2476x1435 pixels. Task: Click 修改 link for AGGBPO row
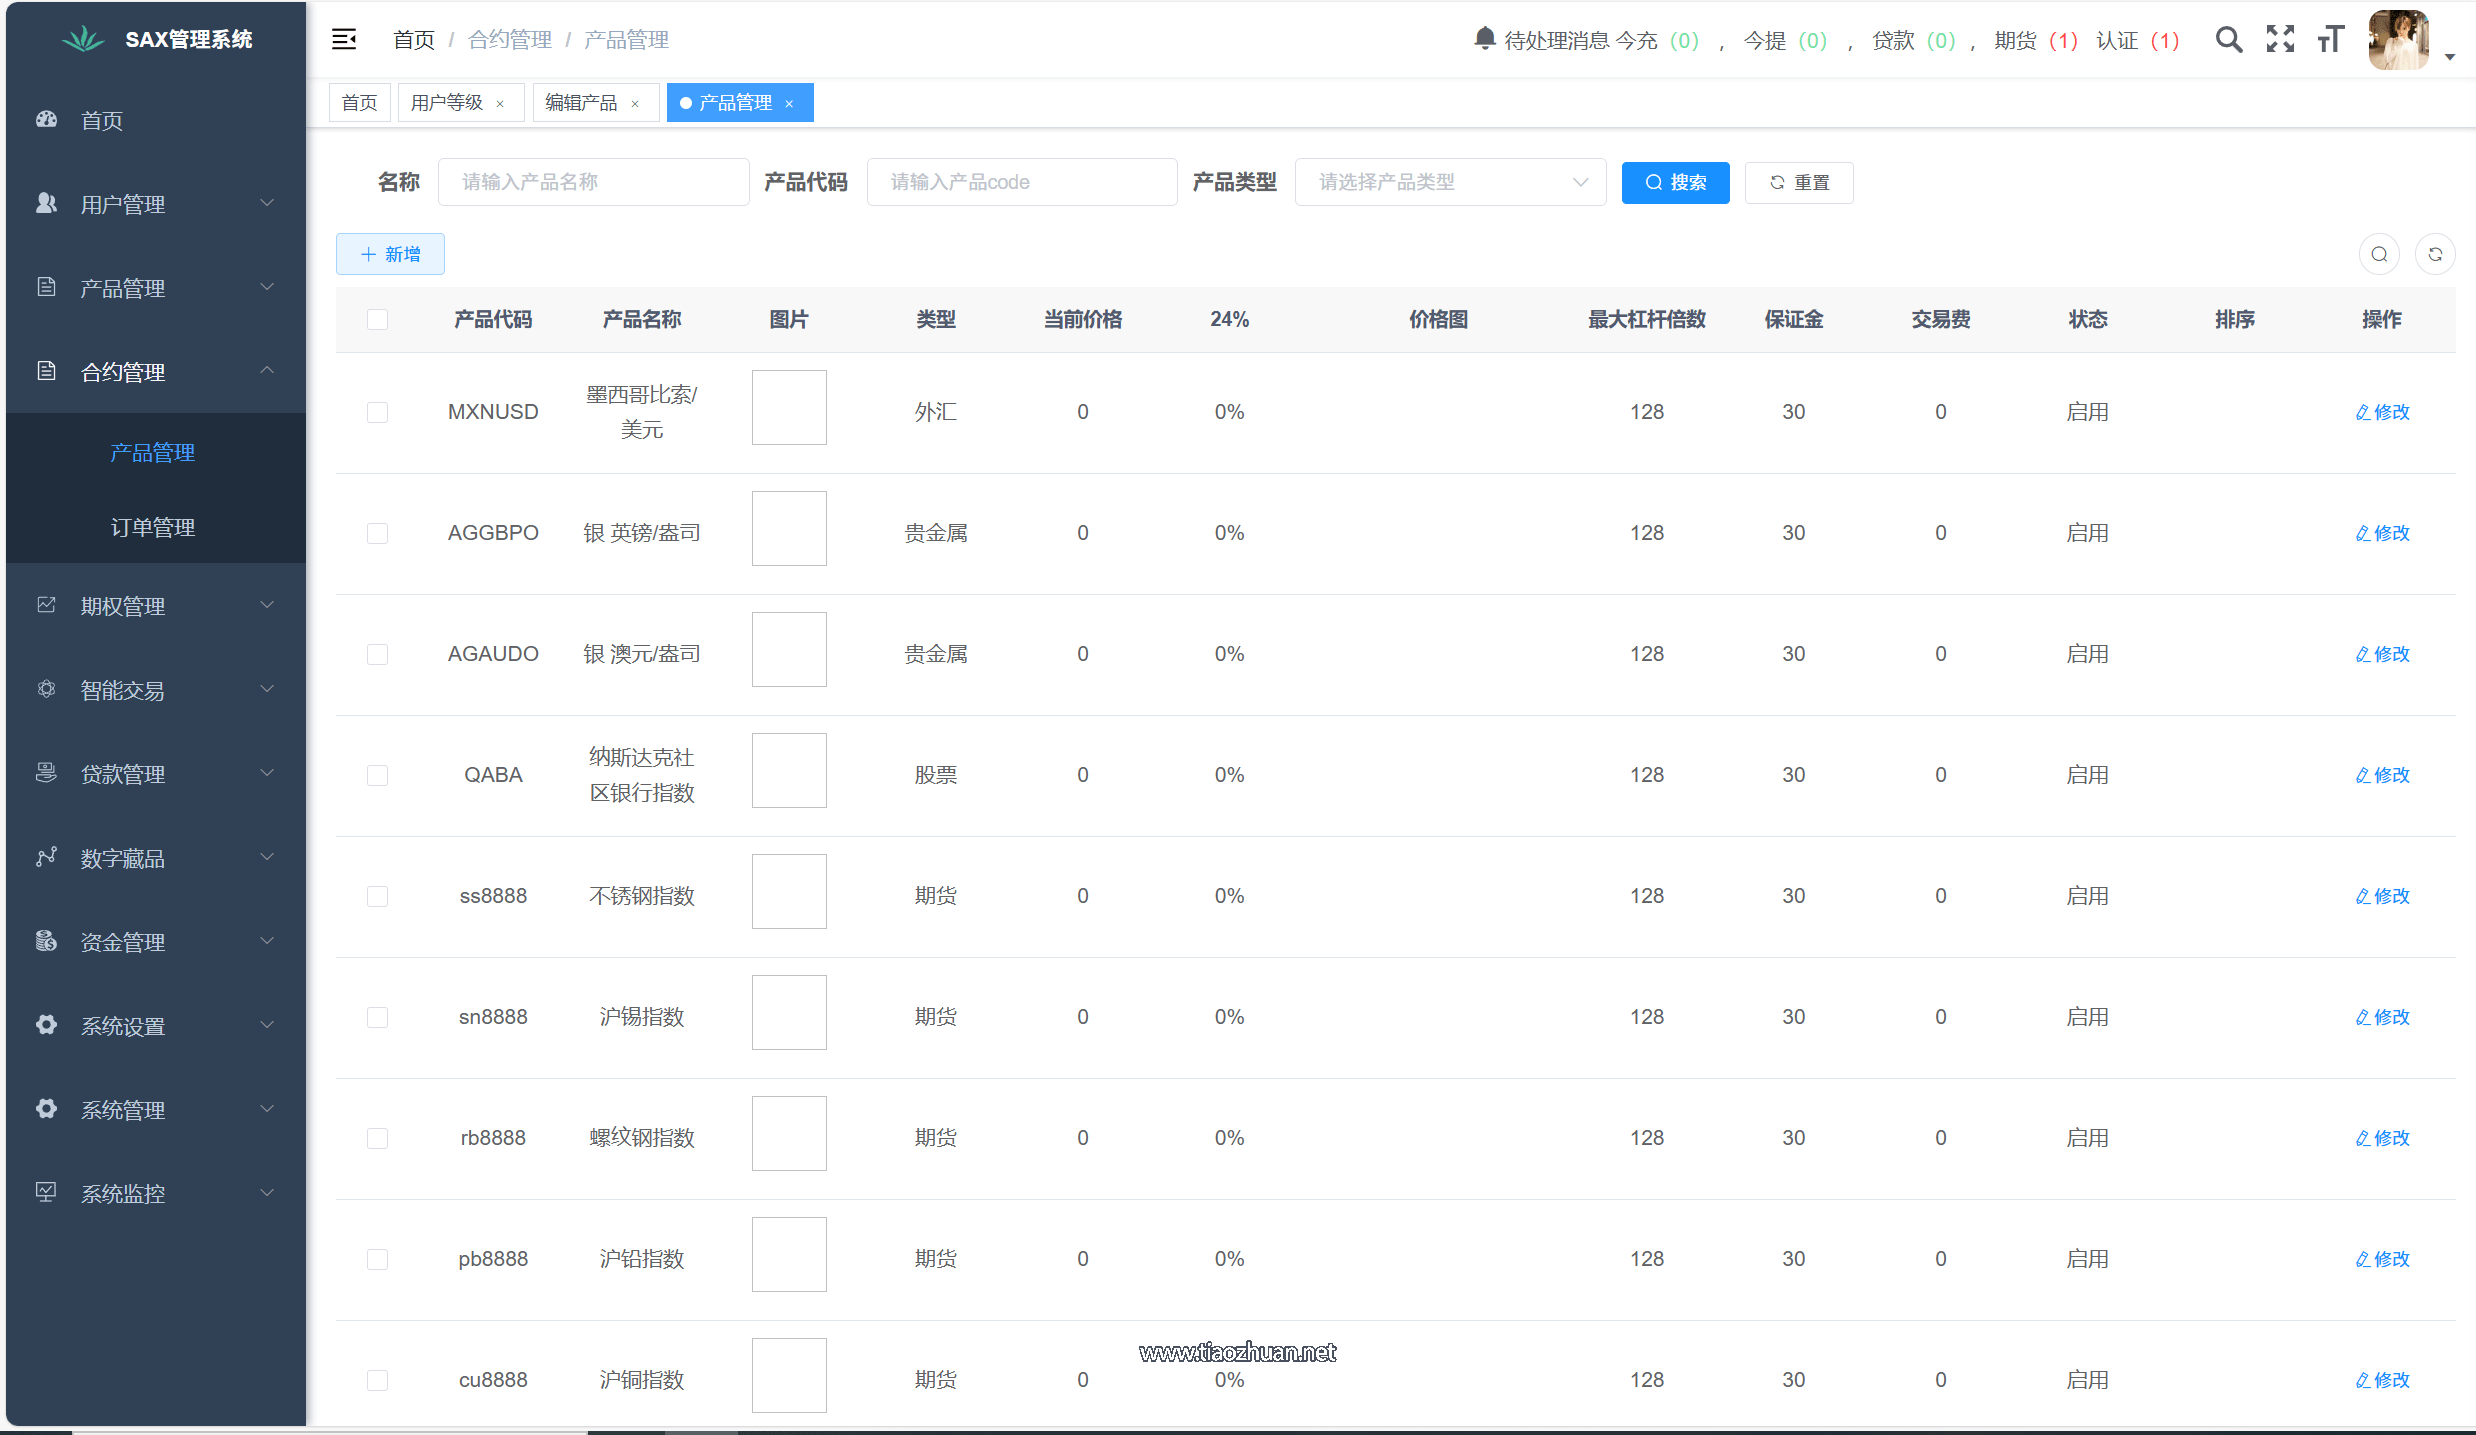[2382, 533]
